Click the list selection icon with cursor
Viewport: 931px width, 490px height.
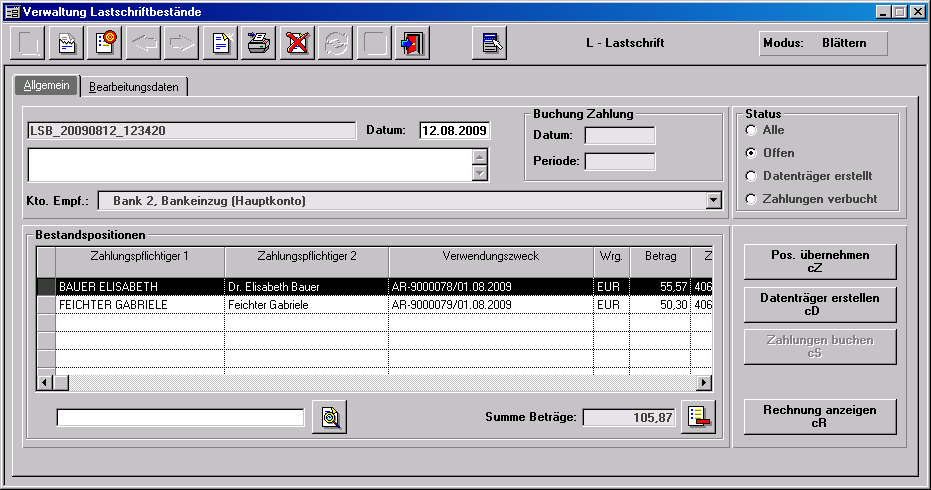tap(489, 44)
